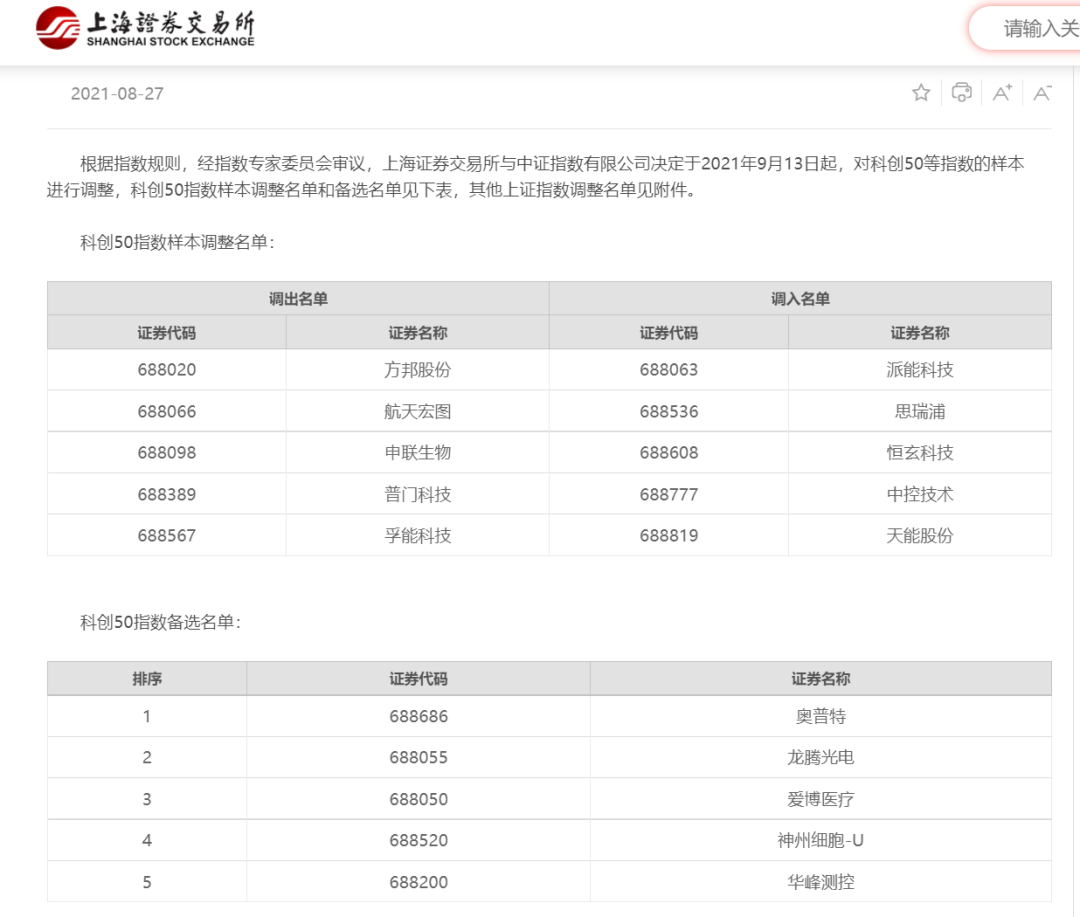1080x917 pixels.
Task: Select rank 3 cell of 爱博医疗 row
Action: tap(147, 799)
